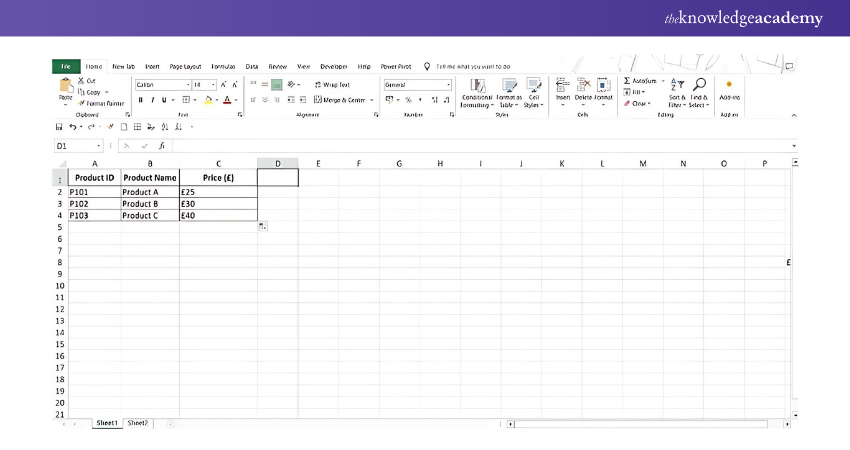Apply the red font color swatch

pos(226,100)
